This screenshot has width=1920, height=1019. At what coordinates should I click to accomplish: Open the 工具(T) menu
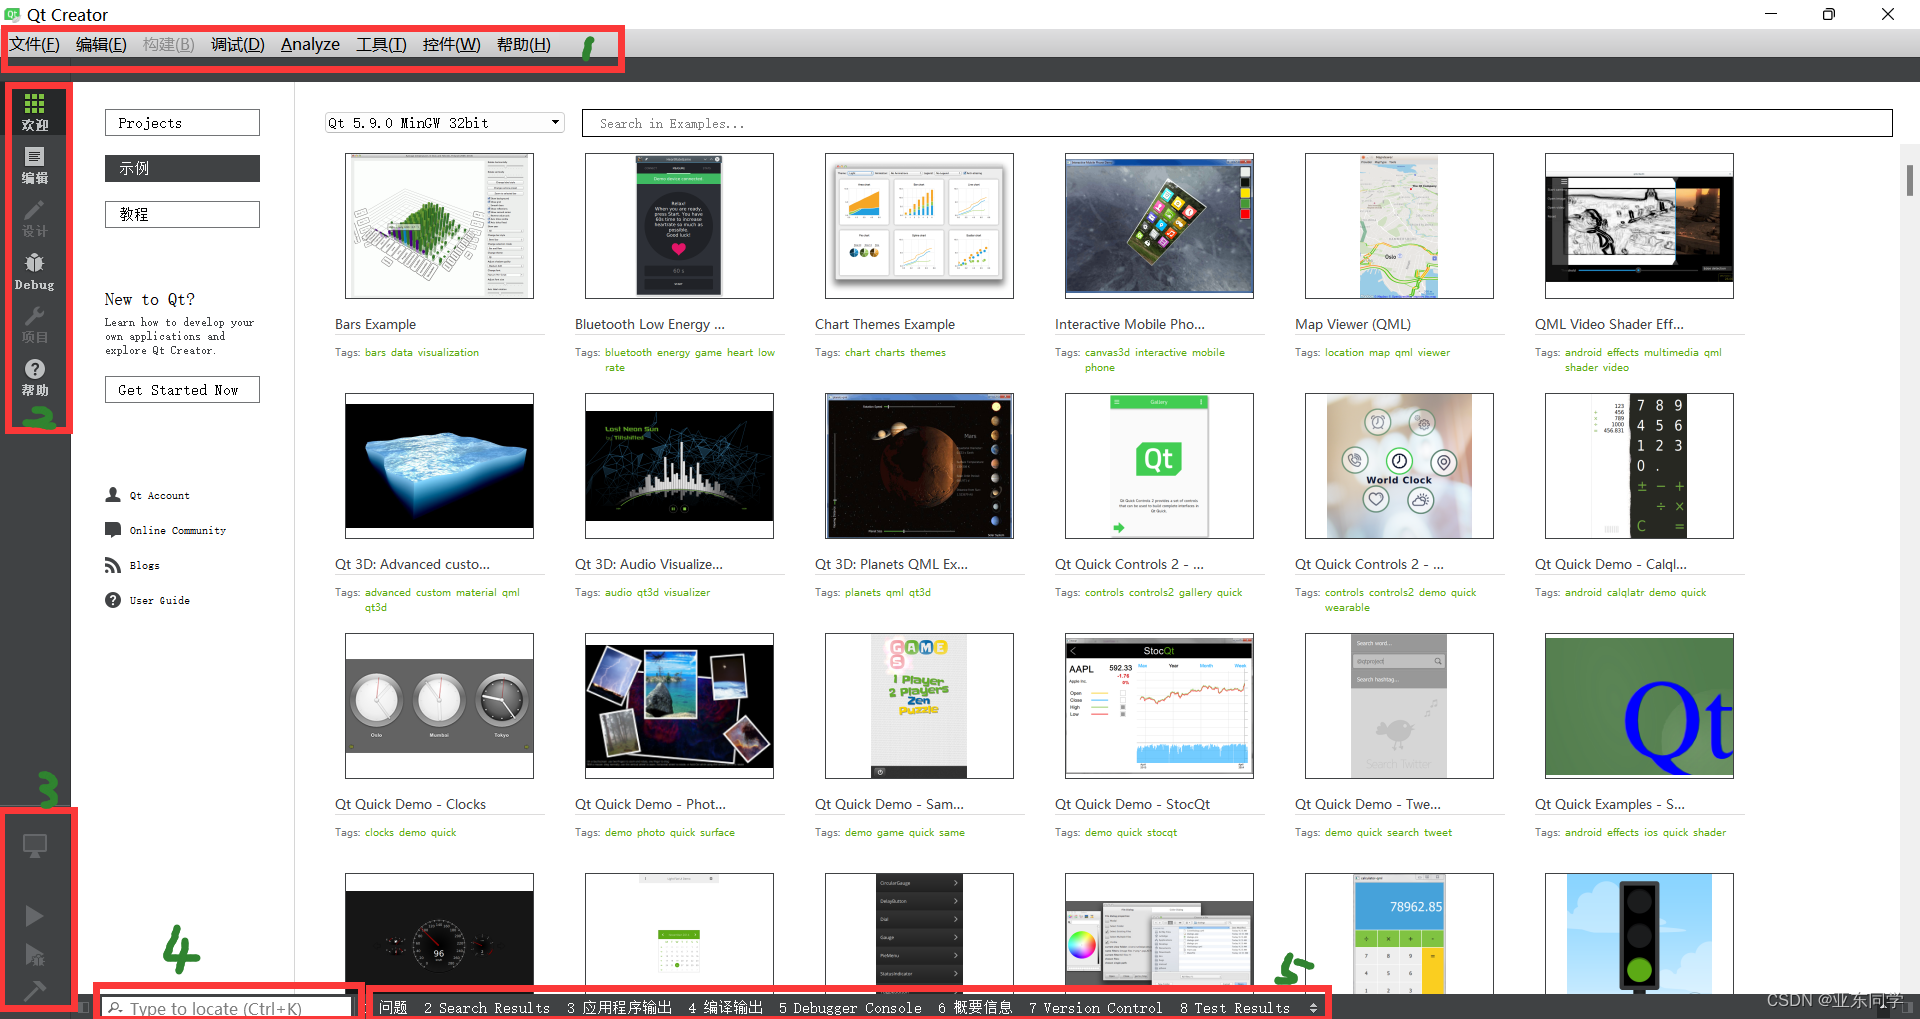381,44
